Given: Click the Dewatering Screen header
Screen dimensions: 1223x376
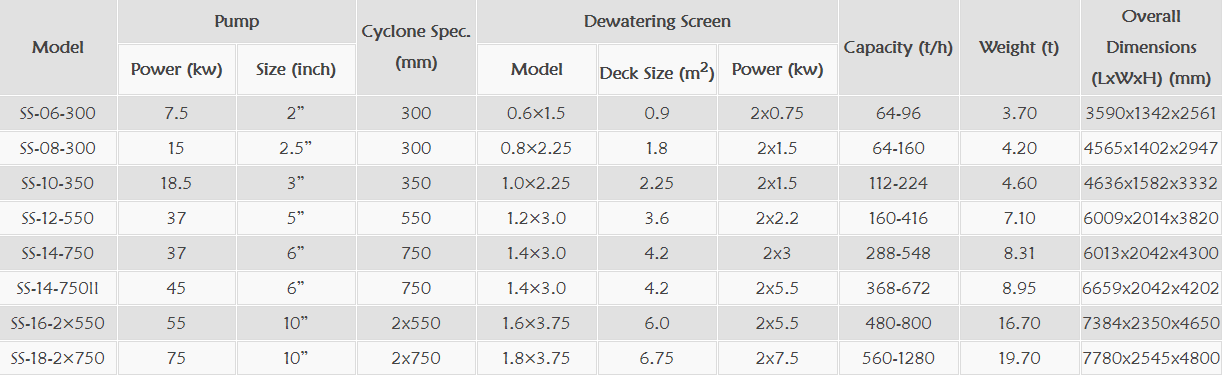Looking at the screenshot, I should click(x=657, y=21).
